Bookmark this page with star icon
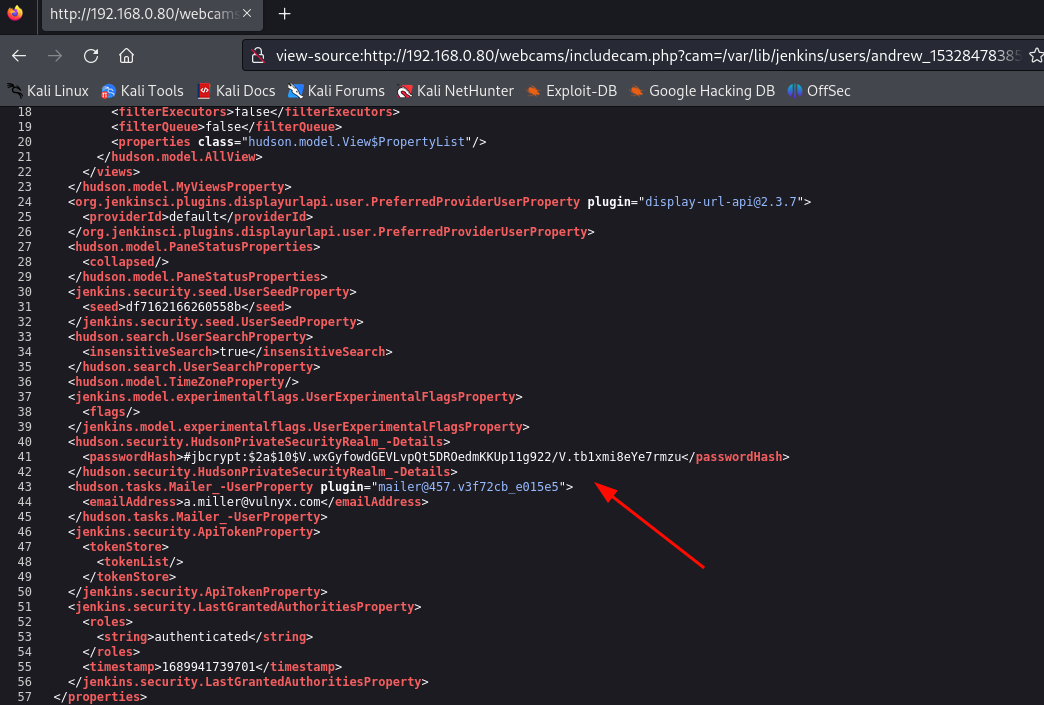Screen dimensions: 1044x705 tap(1035, 55)
